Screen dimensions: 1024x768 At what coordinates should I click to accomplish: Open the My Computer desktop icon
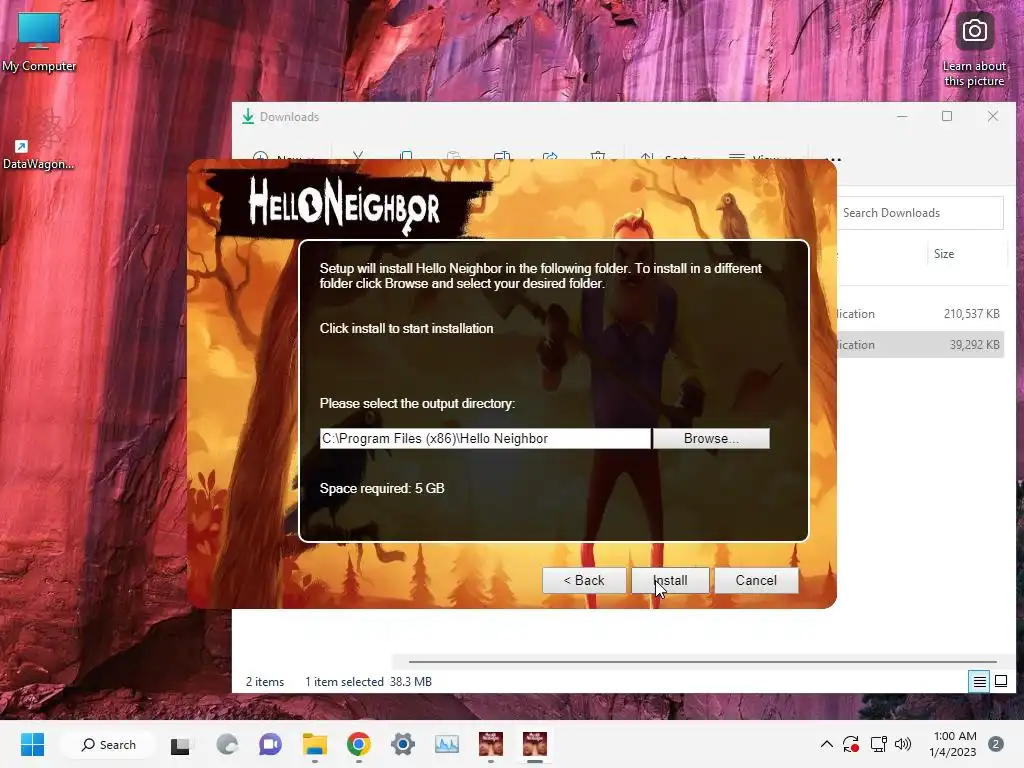(39, 42)
